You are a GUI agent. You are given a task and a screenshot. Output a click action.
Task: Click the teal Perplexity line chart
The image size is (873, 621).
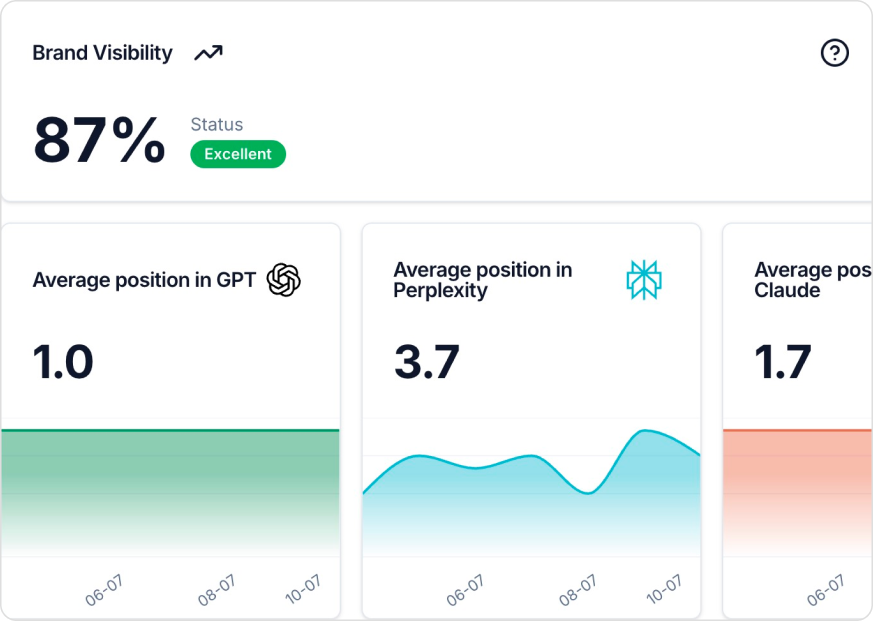(530, 500)
